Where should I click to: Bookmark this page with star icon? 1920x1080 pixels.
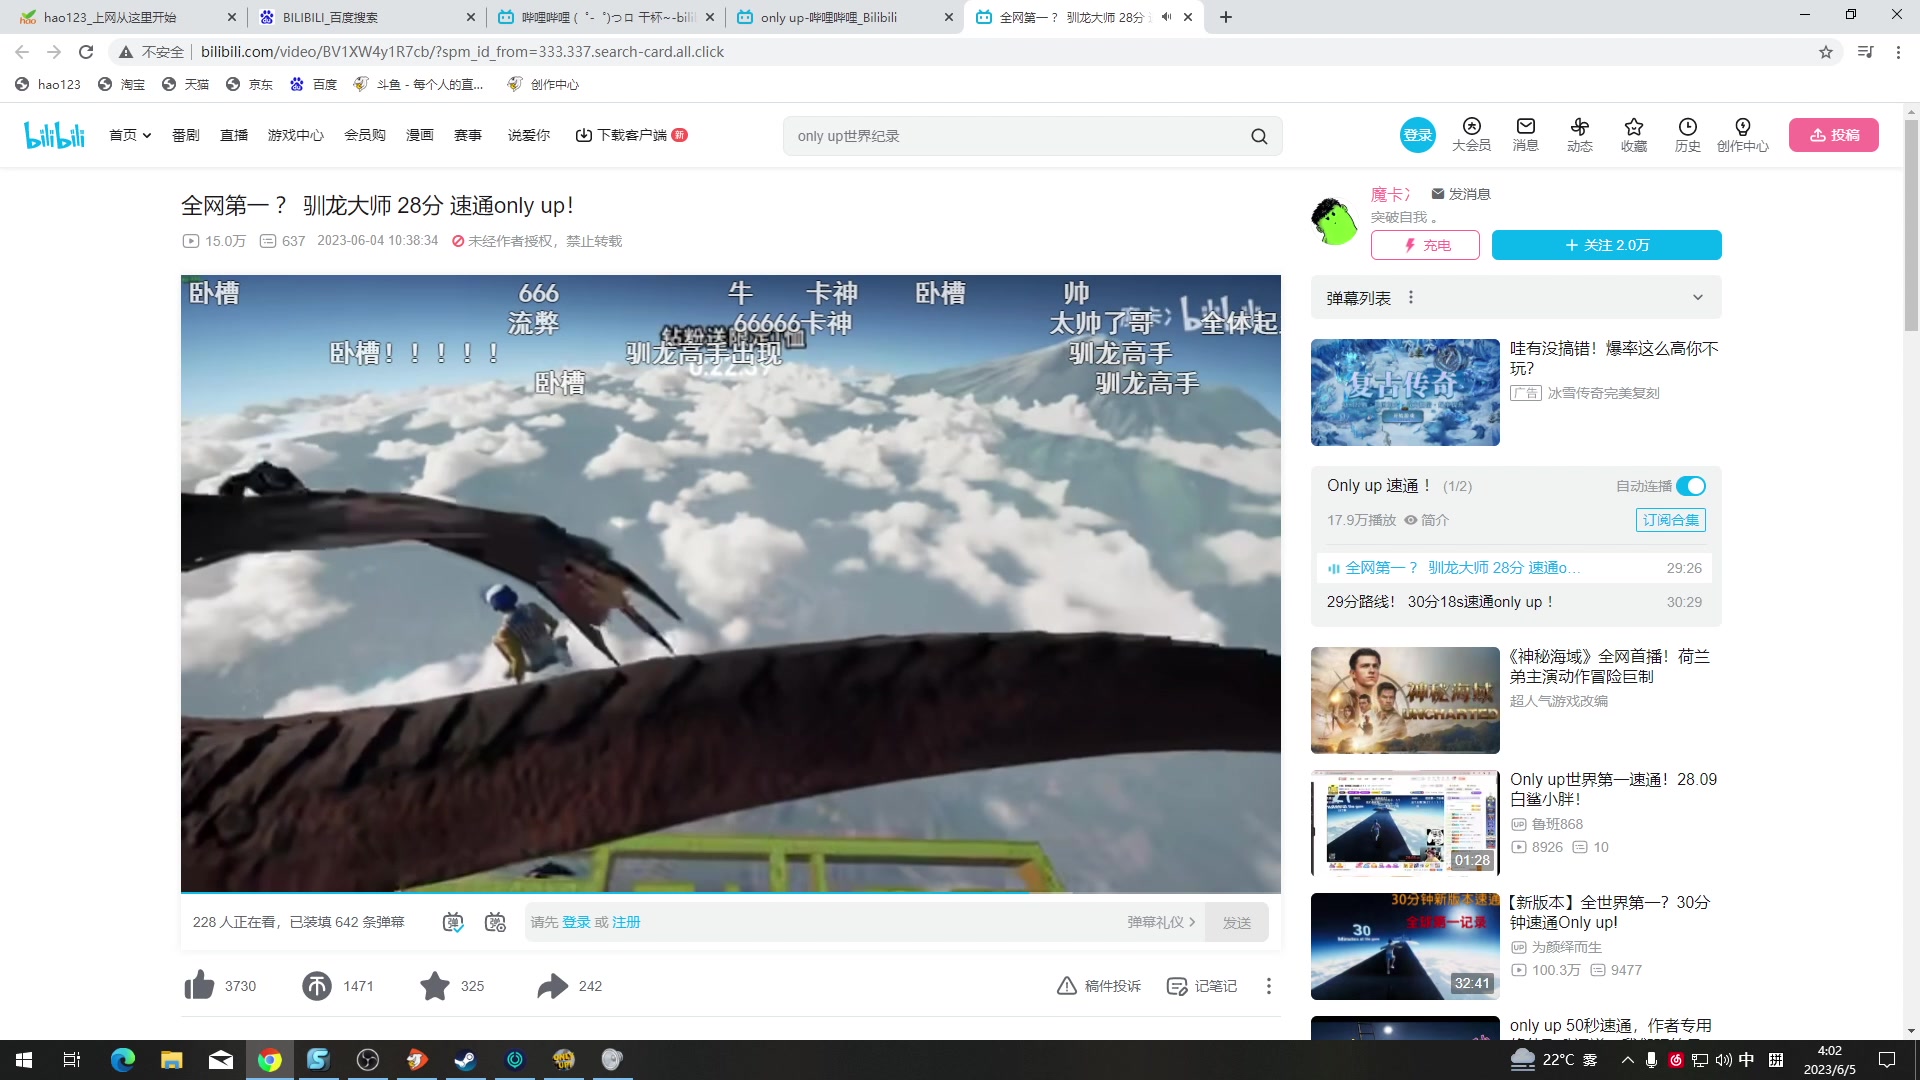pyautogui.click(x=1825, y=52)
